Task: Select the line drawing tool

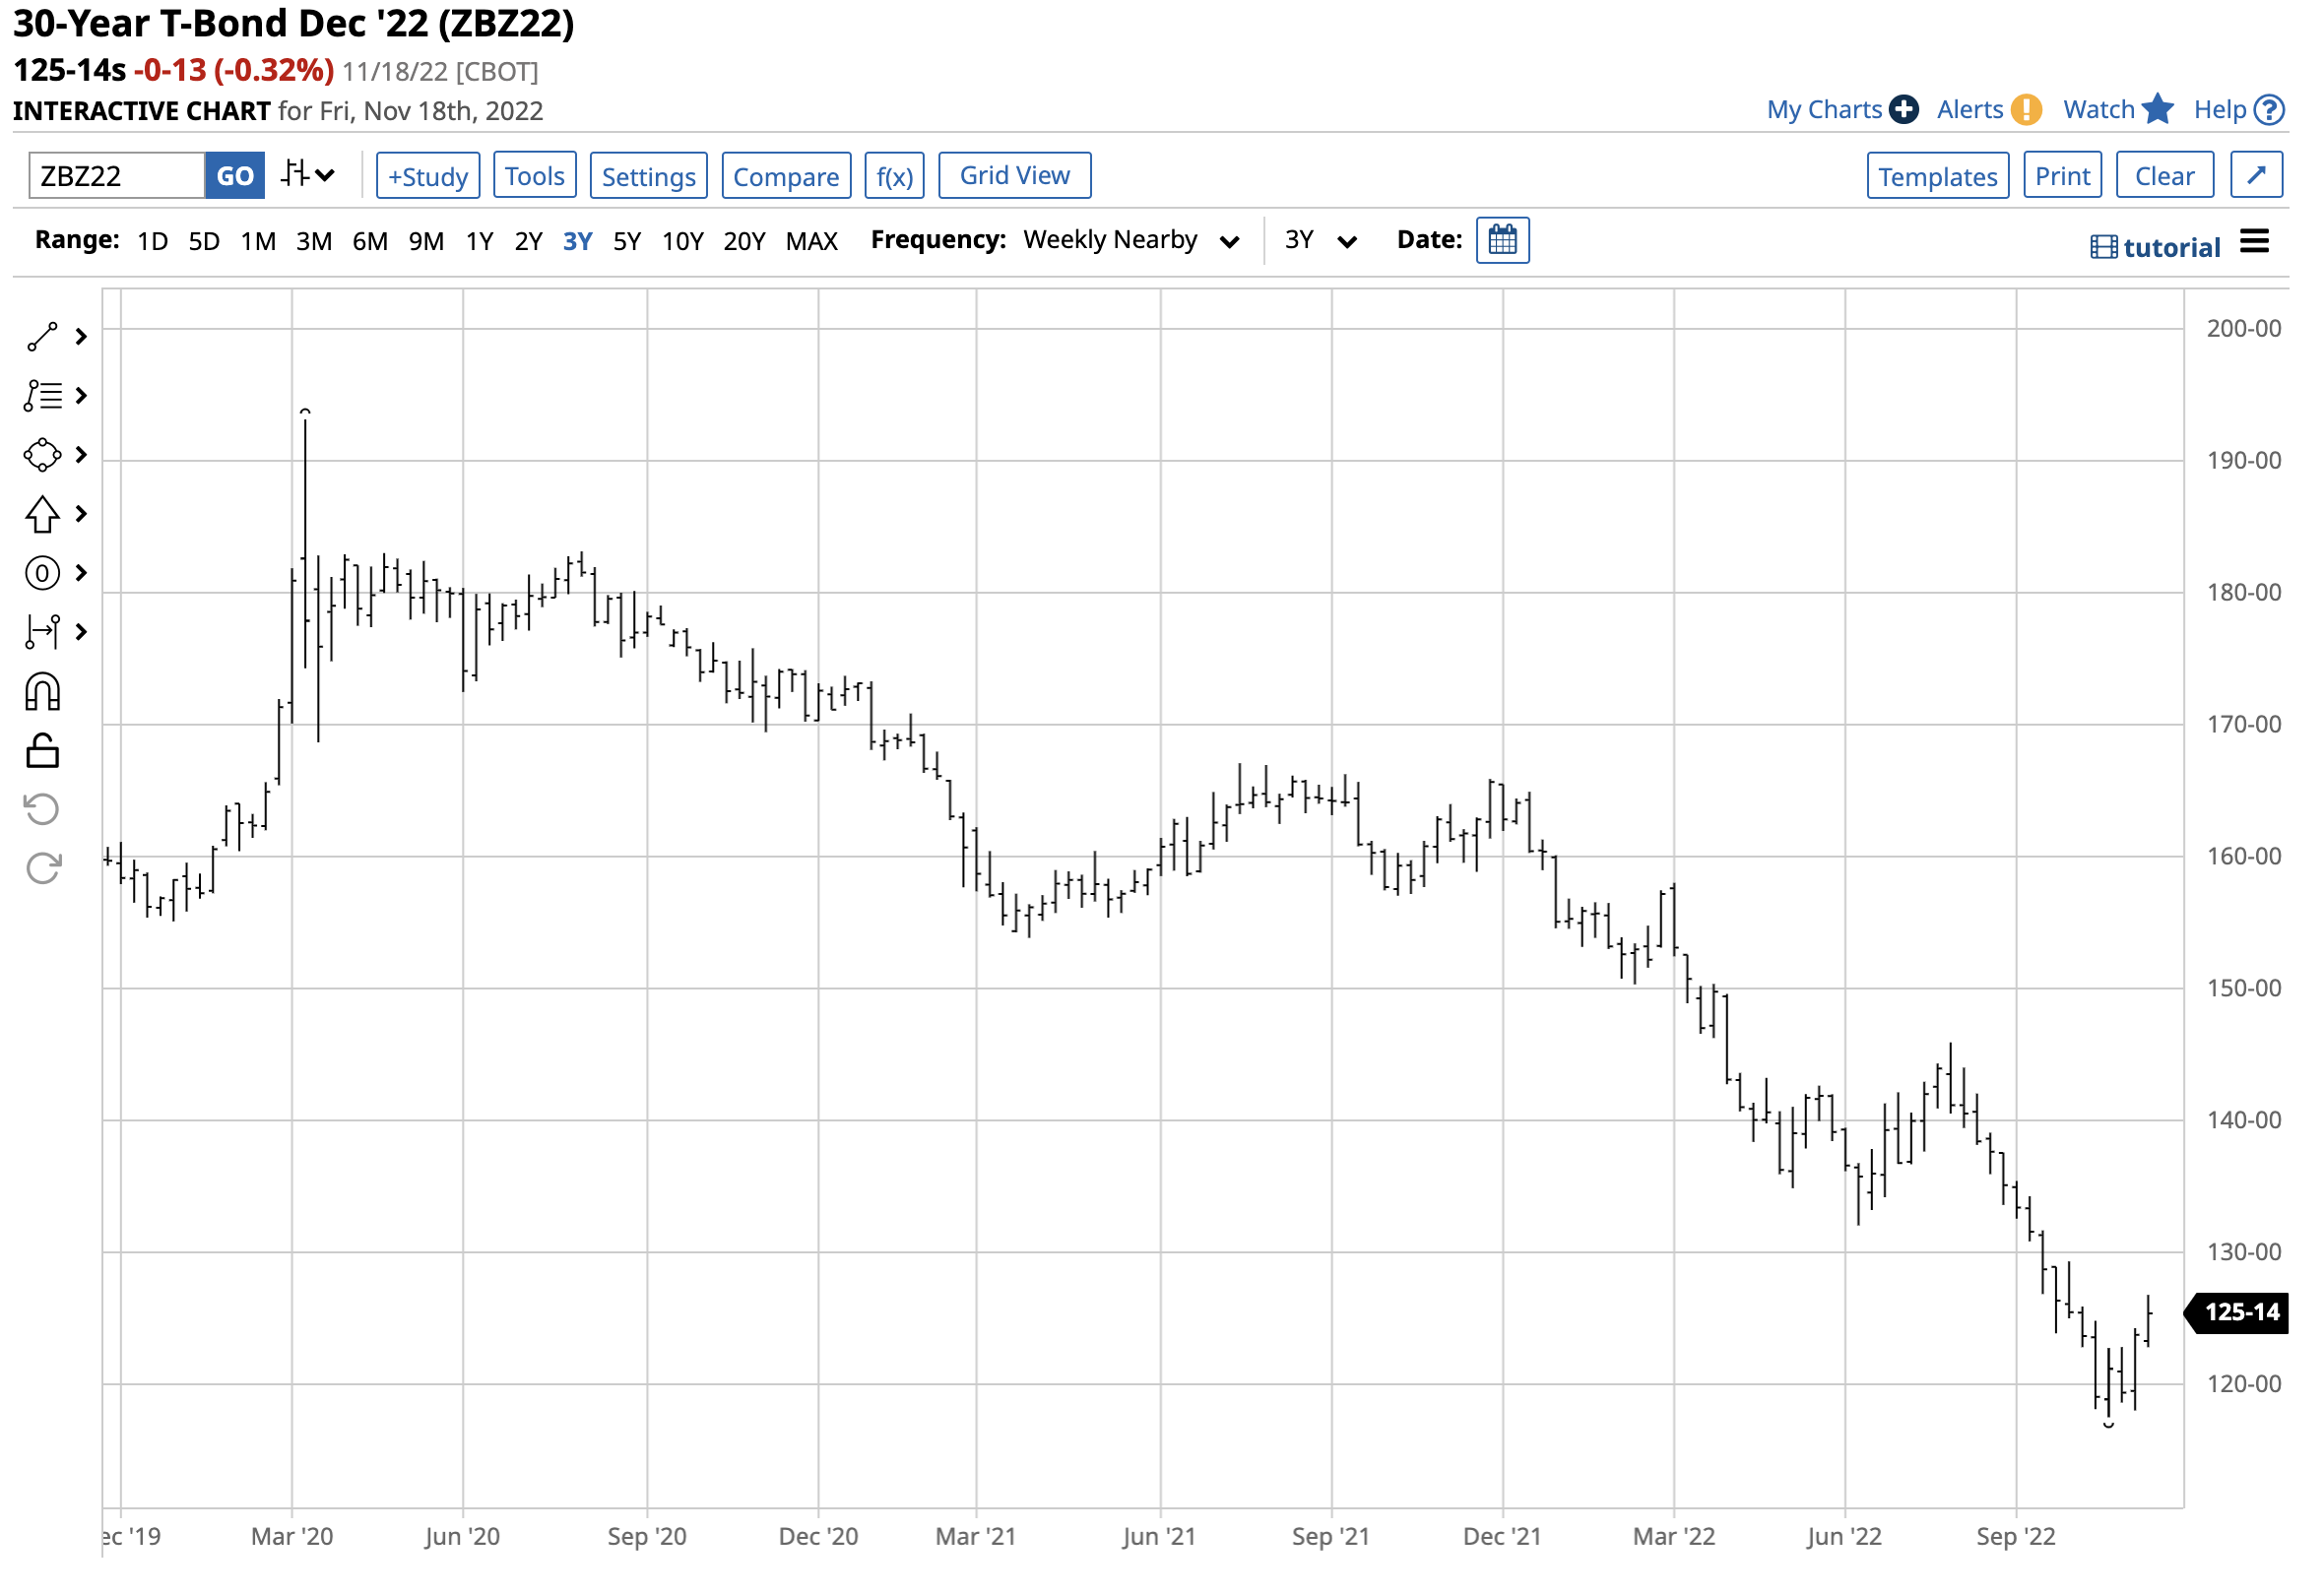Action: [42, 338]
